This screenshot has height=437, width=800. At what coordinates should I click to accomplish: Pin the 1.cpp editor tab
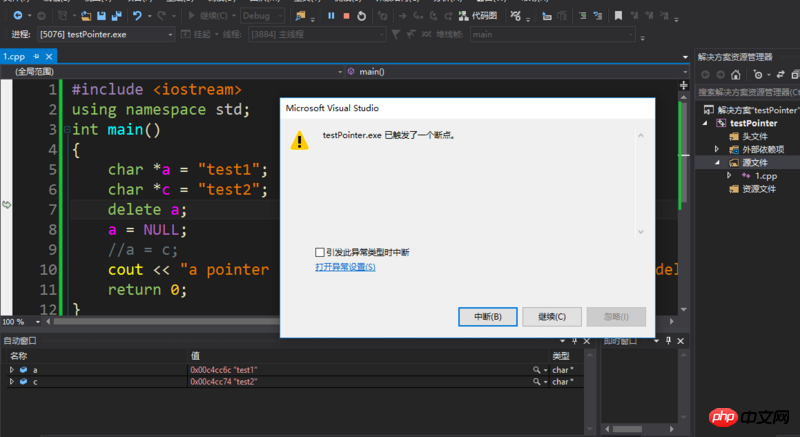(36, 56)
